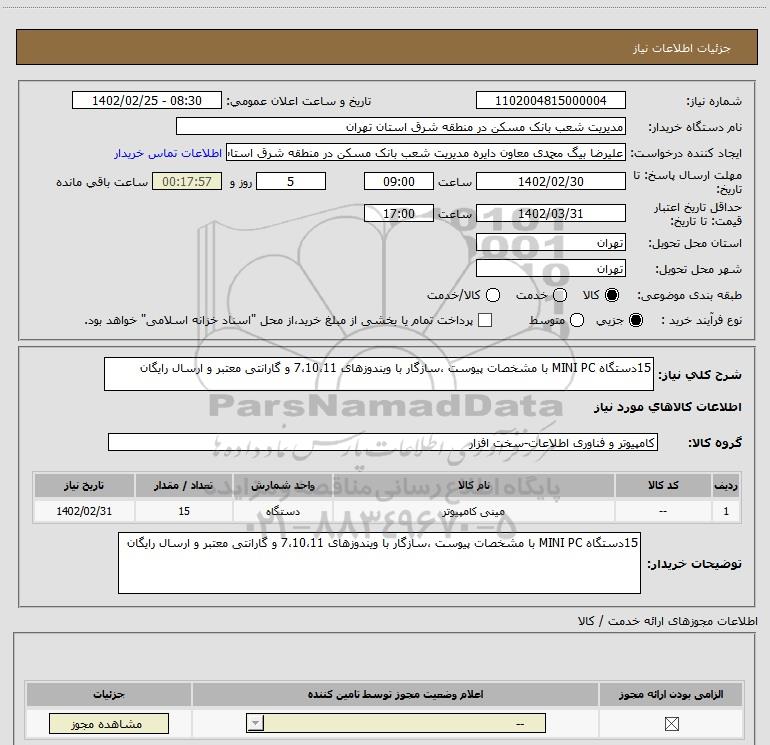Click the remaining days field showing 5
The width and height of the screenshot is (770, 745).
tap(291, 181)
